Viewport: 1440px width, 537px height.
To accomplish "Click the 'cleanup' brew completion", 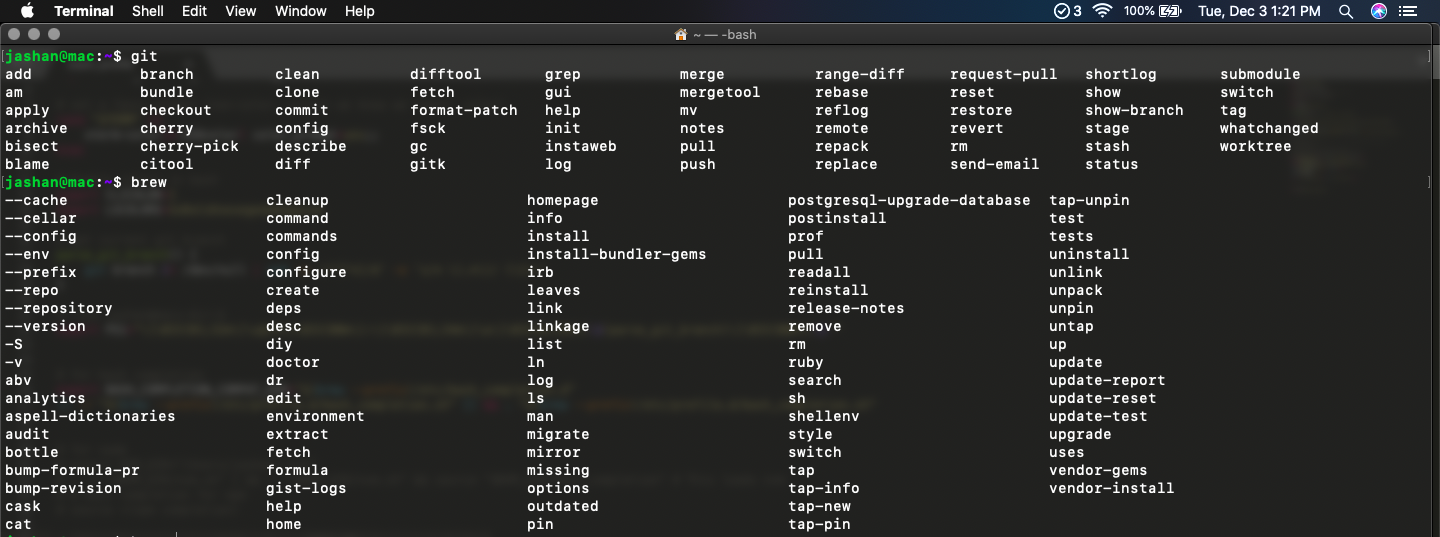I will click(x=297, y=200).
